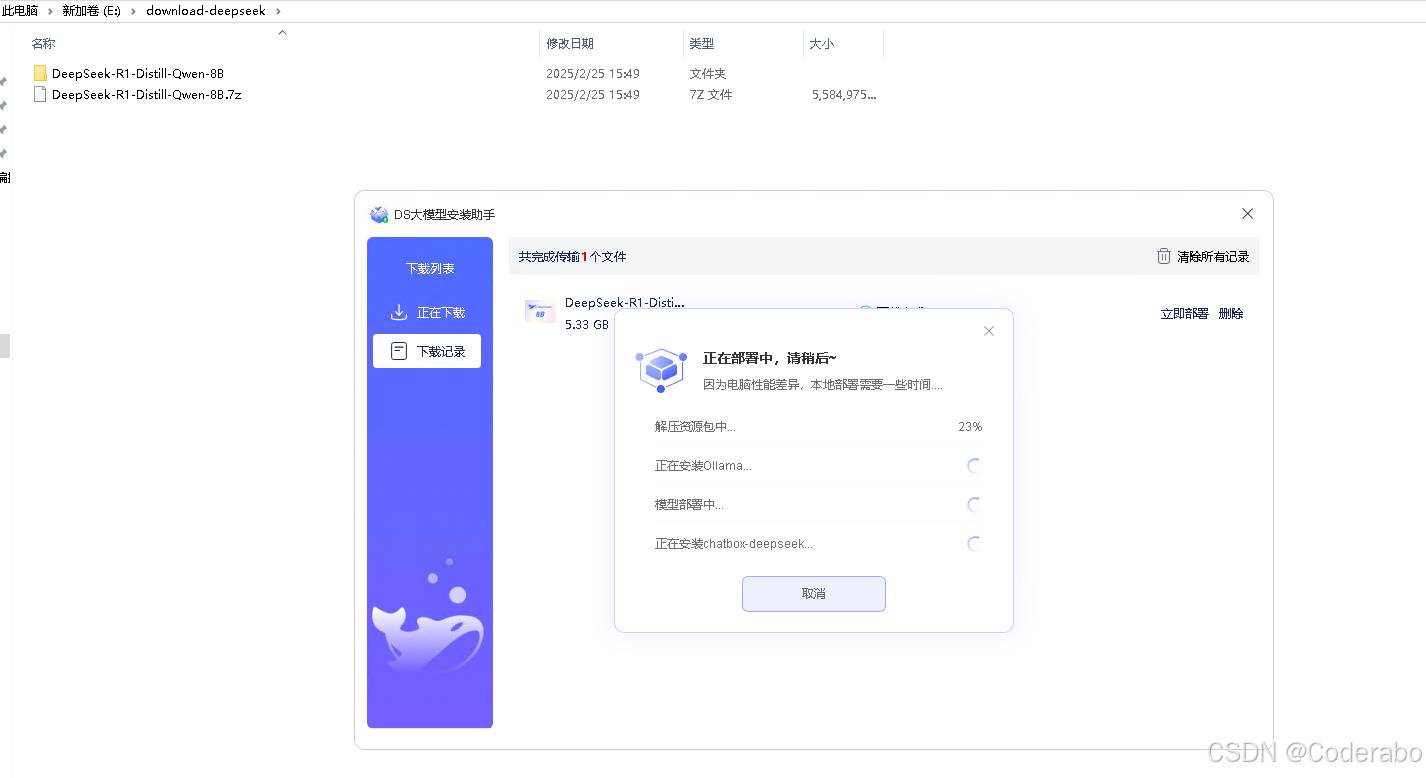
Task: Click the spinner beside 模型部署中
Action: coord(974,505)
